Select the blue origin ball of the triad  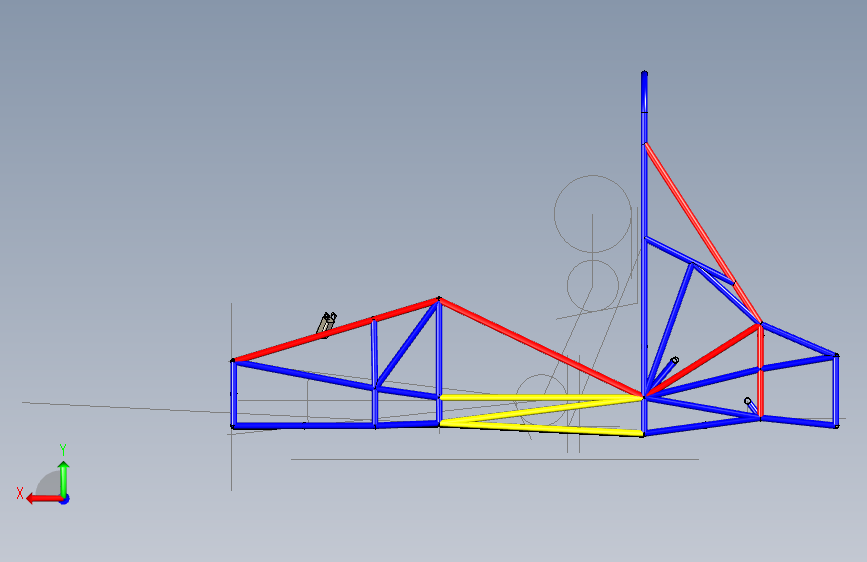pyautogui.click(x=65, y=499)
